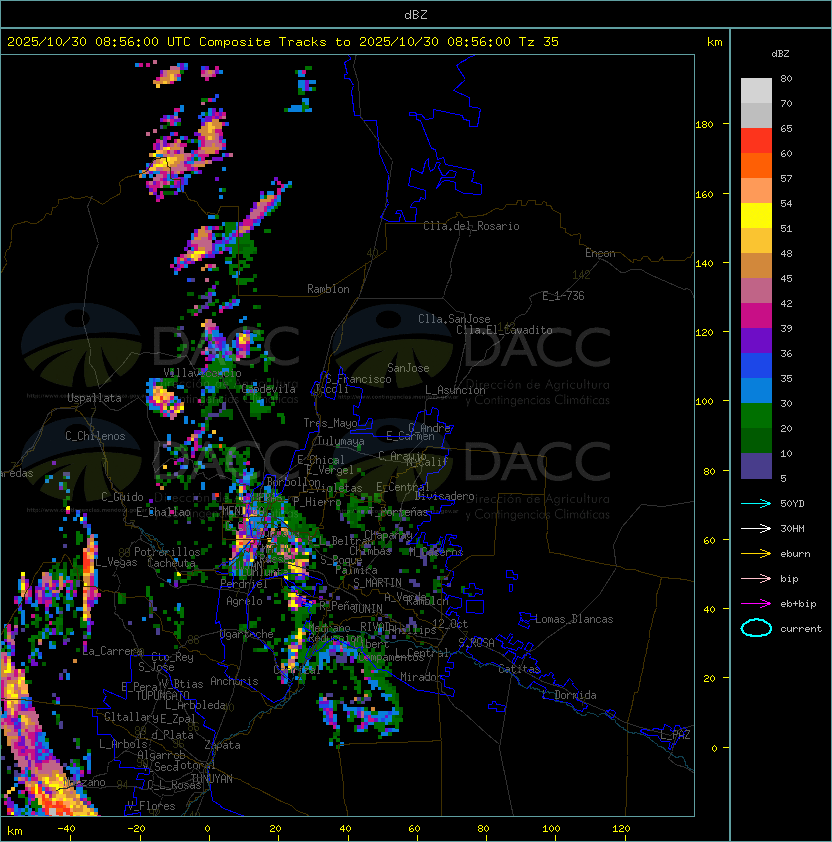Click the bright yellow 51–54 dBZ swatch
832x842 pixels.
point(756,215)
